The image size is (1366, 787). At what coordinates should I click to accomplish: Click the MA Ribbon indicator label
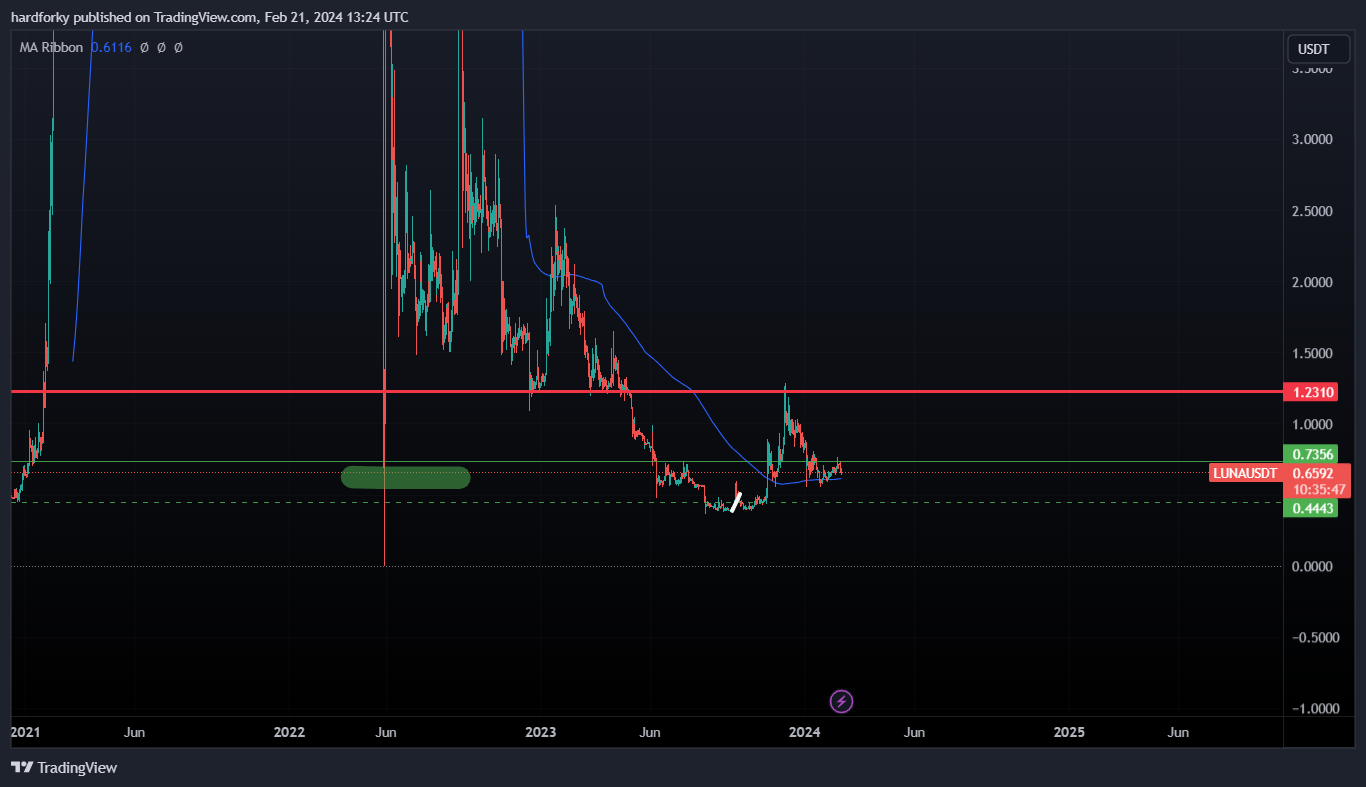tap(51, 47)
